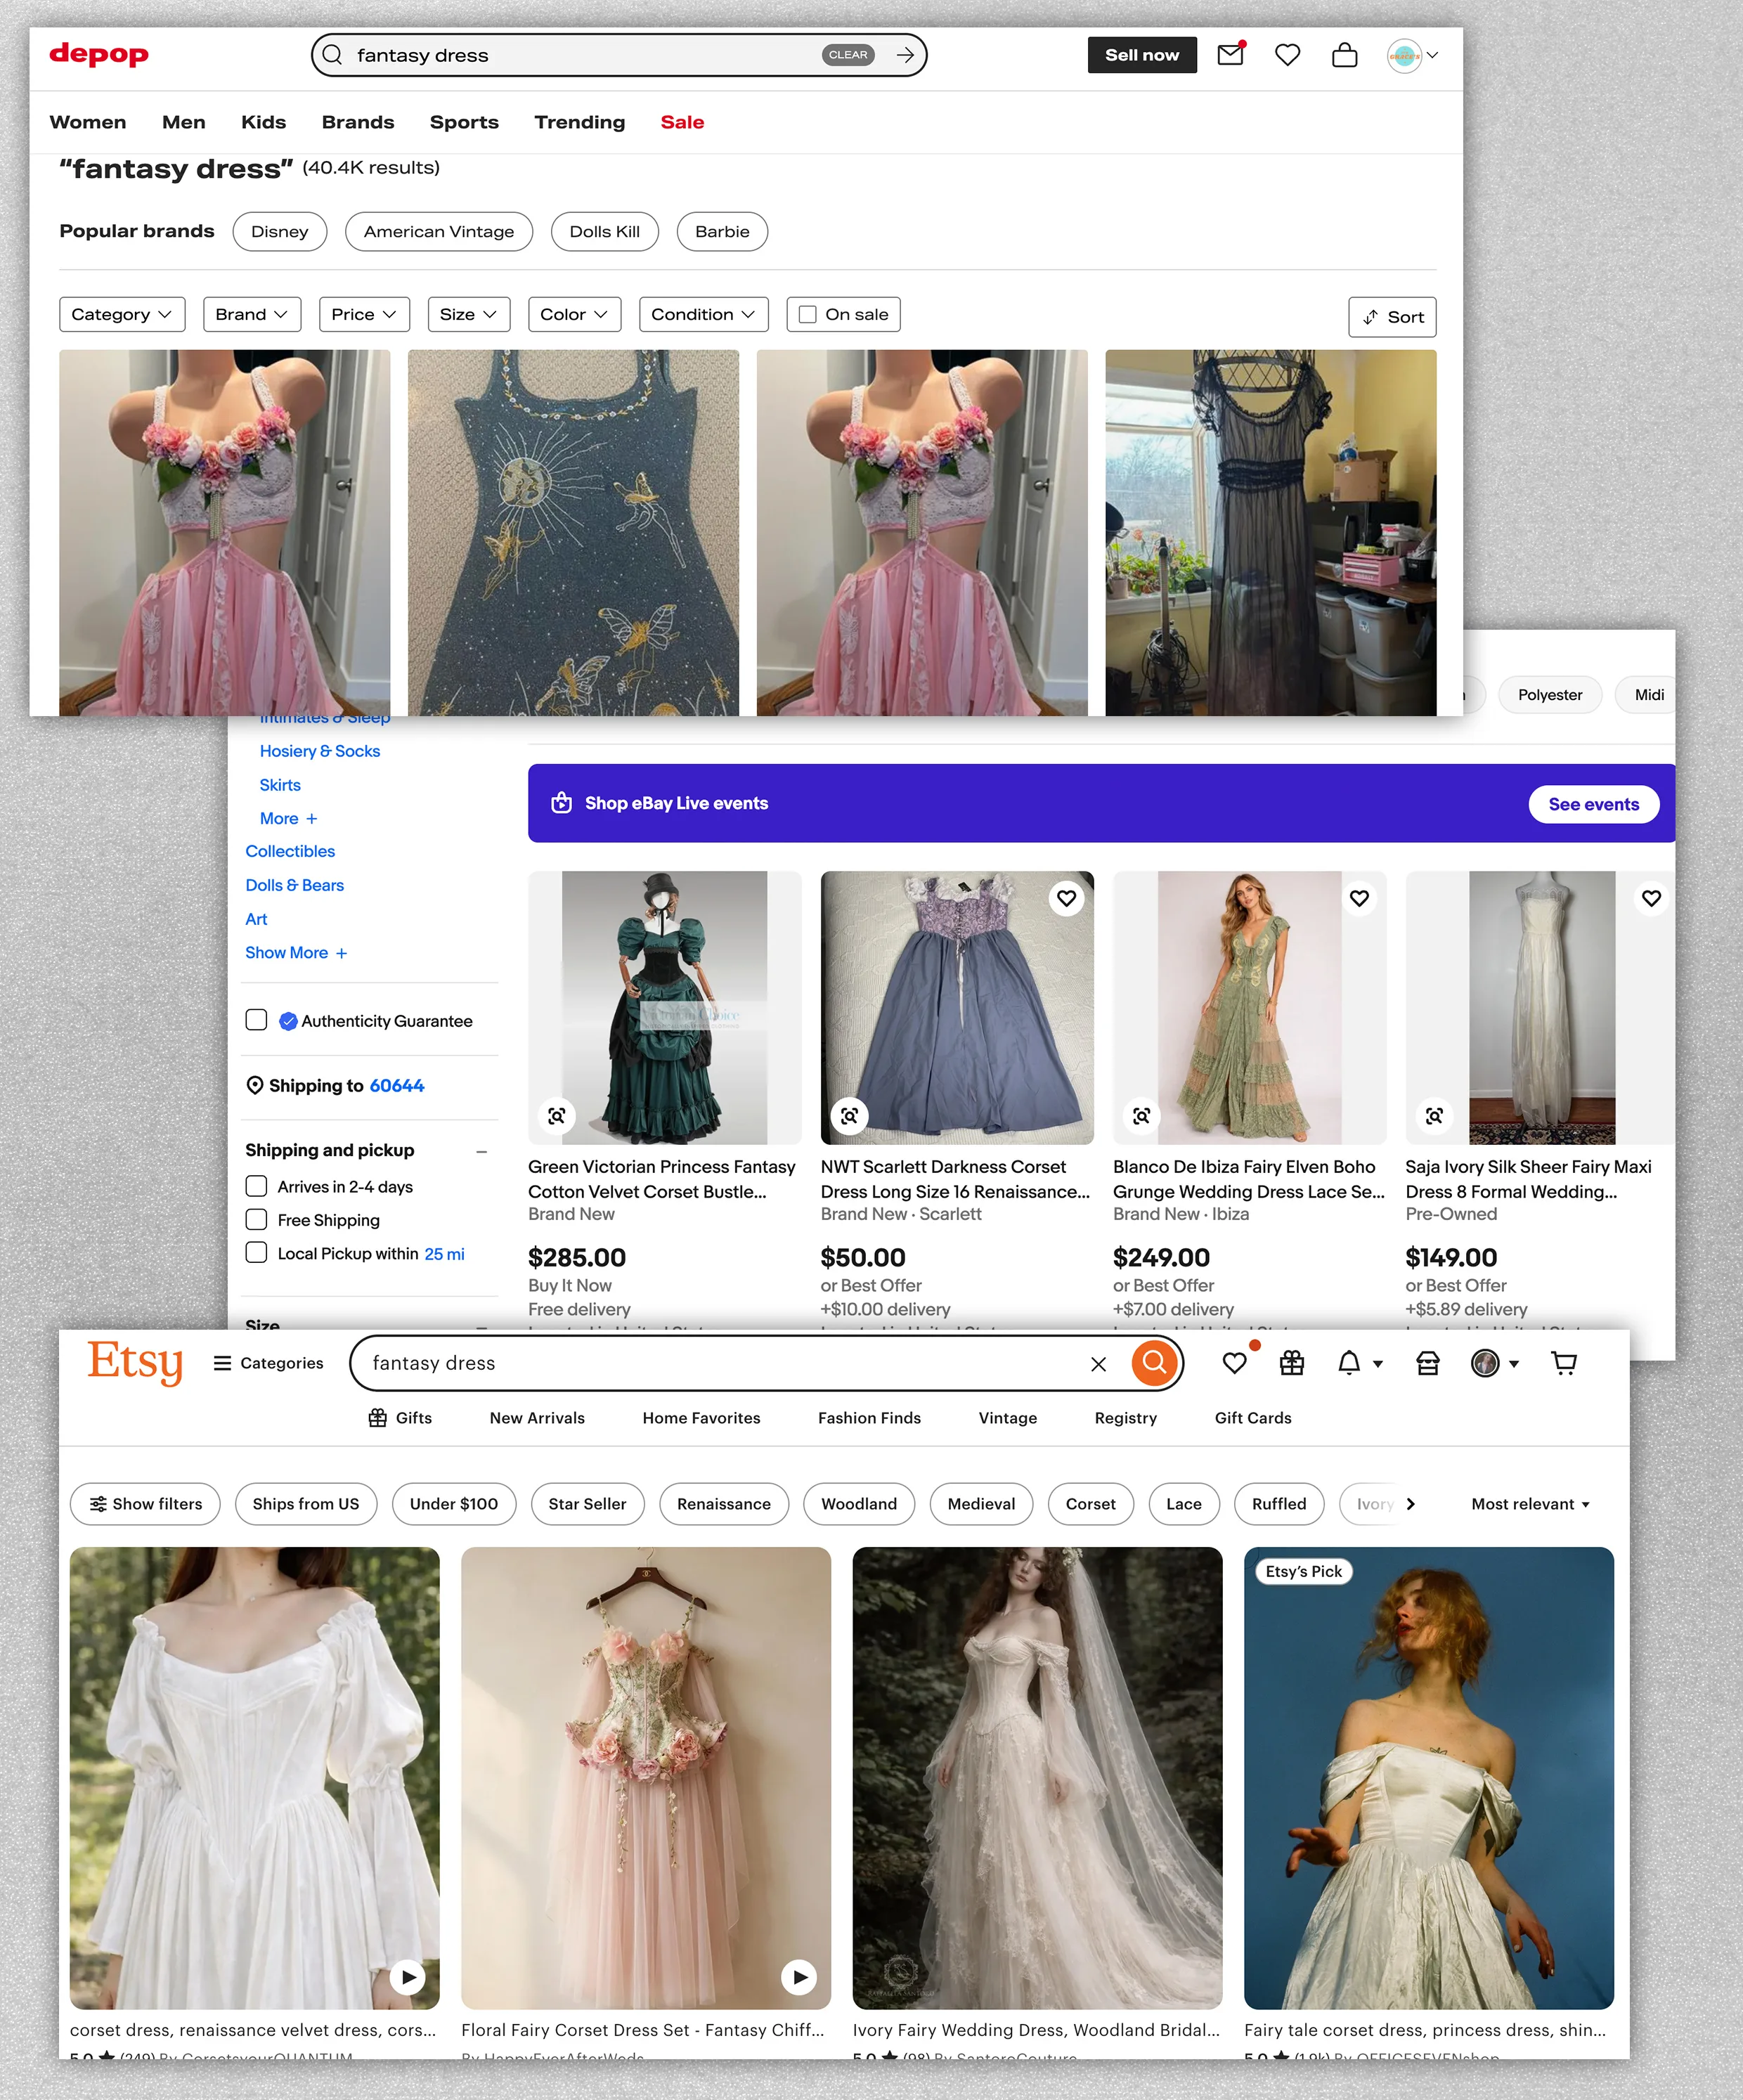
Task: Open the Etsy shopping cart
Action: [1564, 1363]
